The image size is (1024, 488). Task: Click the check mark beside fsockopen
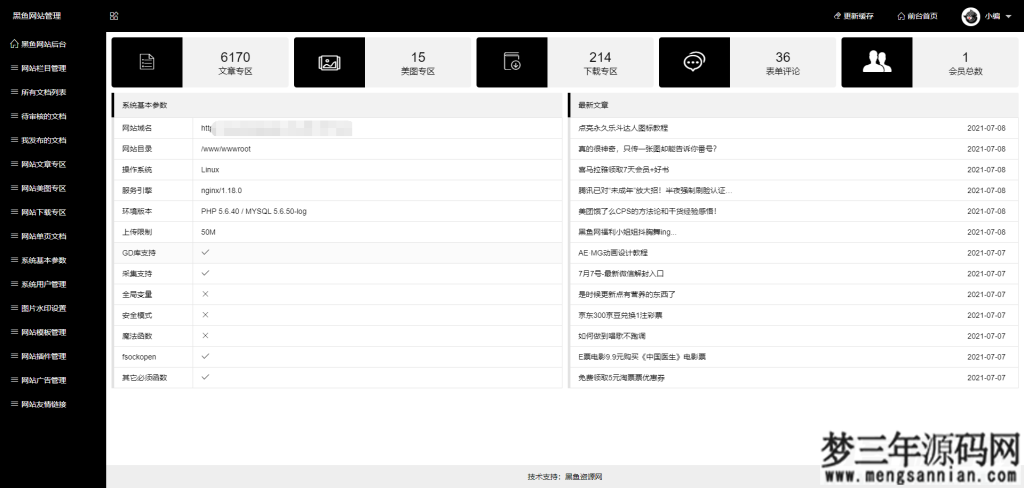coord(205,357)
